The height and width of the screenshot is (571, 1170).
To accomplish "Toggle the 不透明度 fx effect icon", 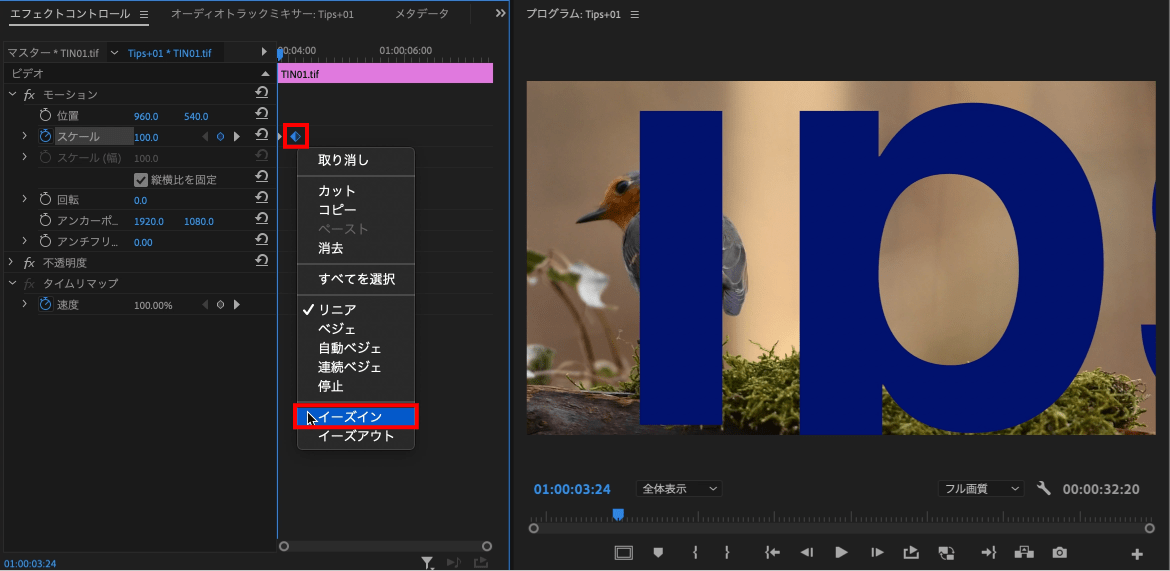I will [30, 263].
